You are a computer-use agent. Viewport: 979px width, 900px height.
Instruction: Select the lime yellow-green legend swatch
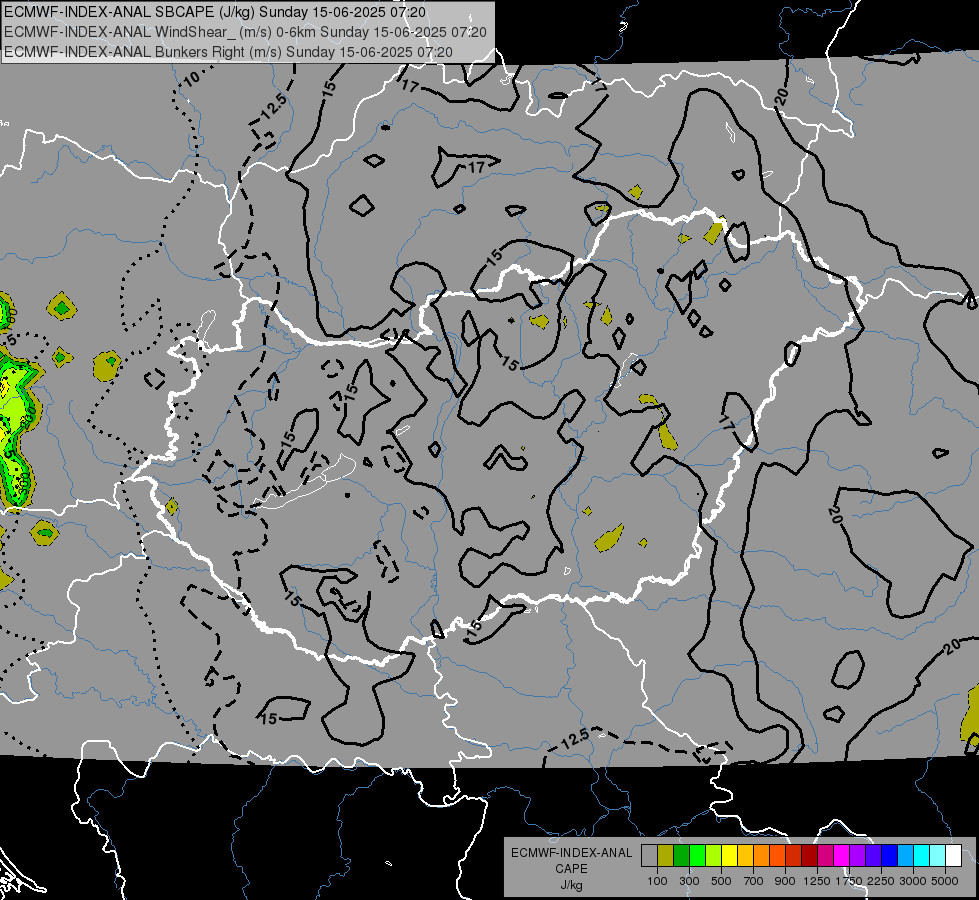(x=713, y=855)
